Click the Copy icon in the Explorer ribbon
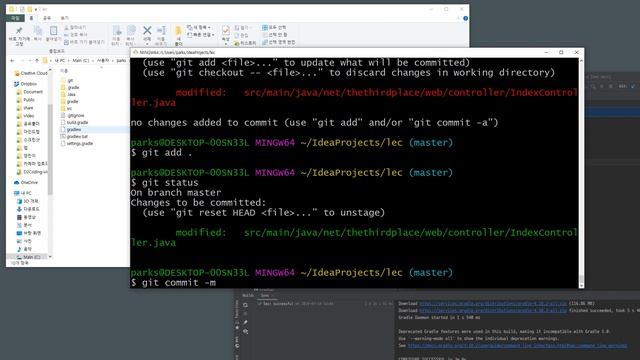 [x=38, y=31]
